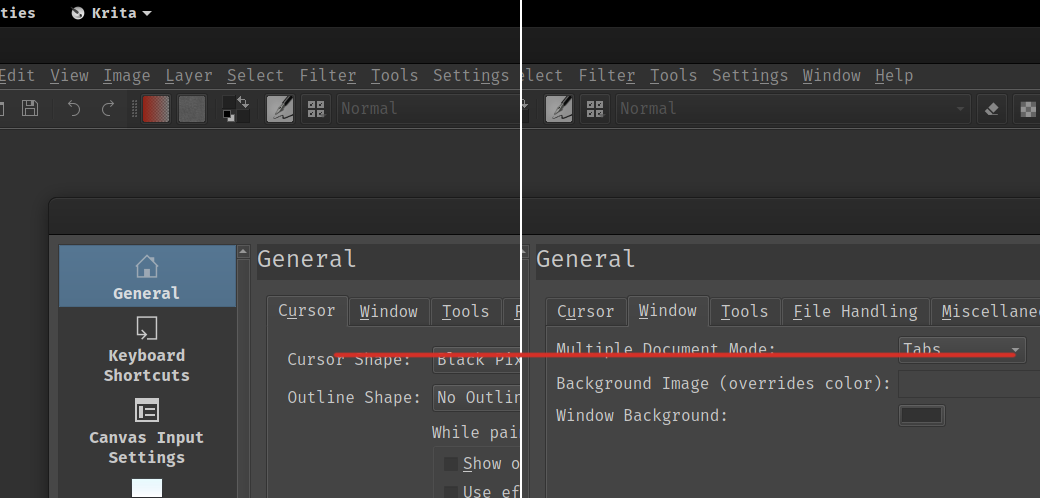Click the Redo arrow icon

(x=108, y=108)
